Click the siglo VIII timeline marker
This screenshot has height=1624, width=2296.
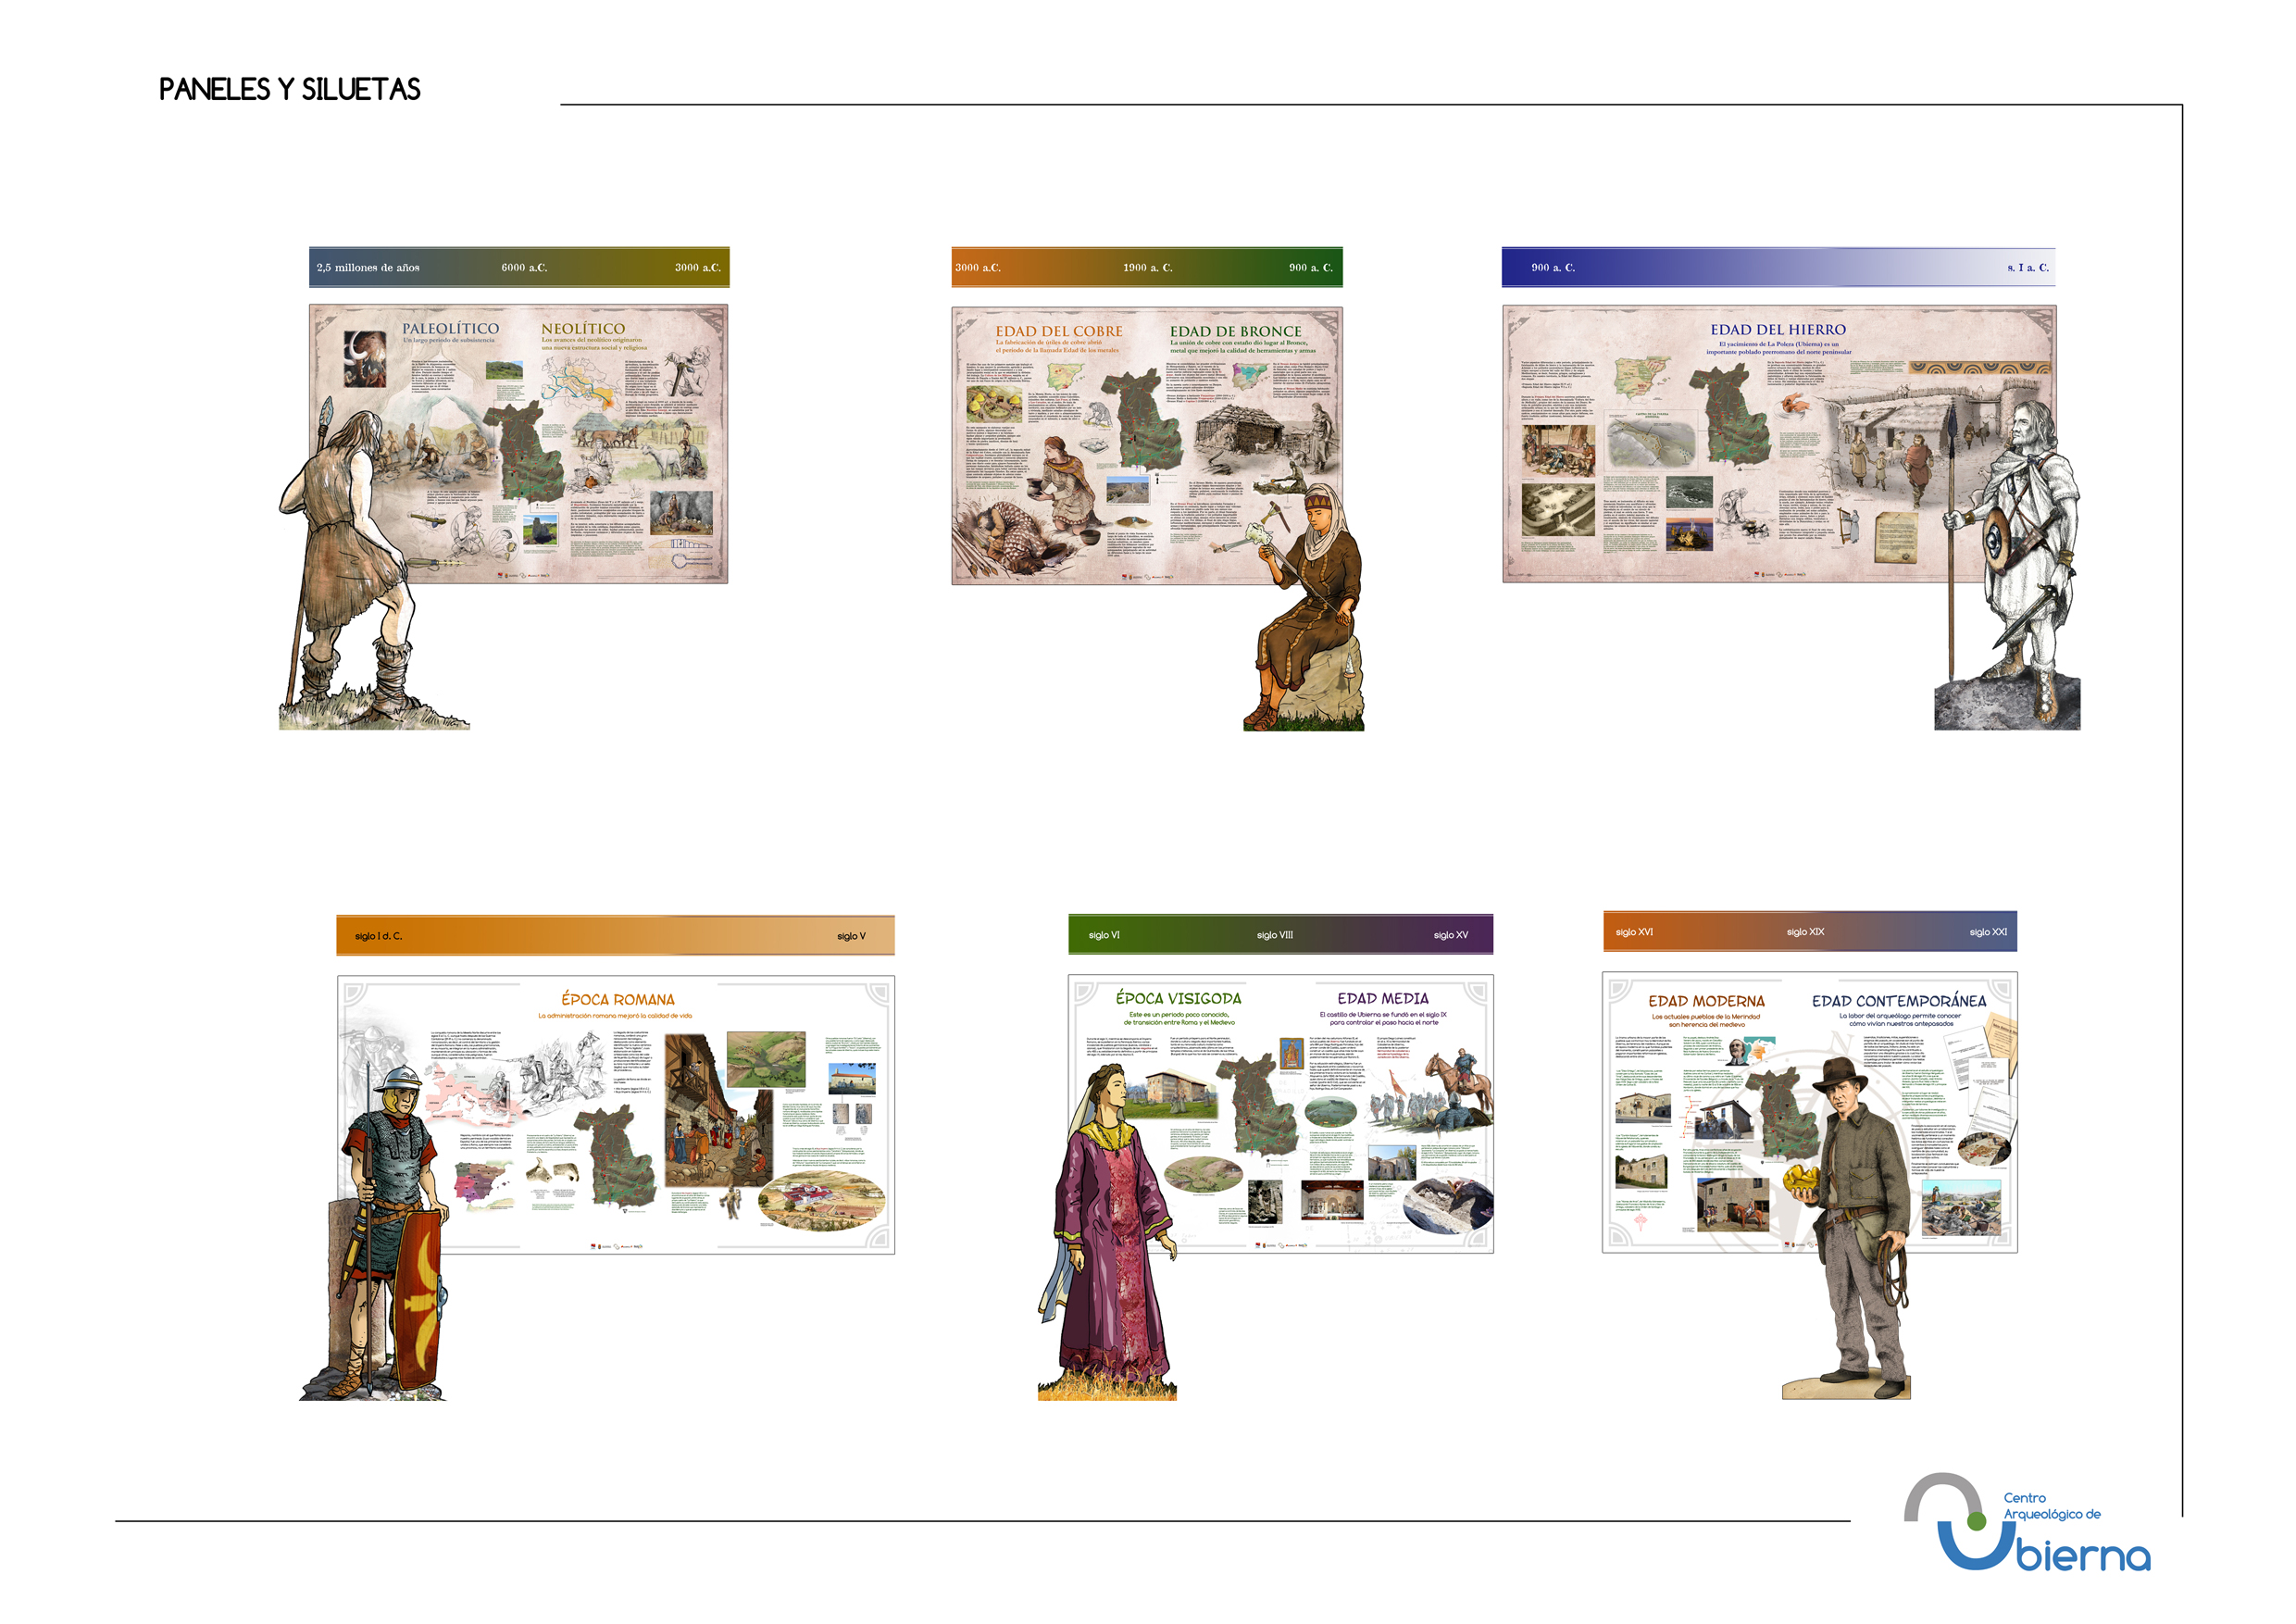tap(1274, 935)
